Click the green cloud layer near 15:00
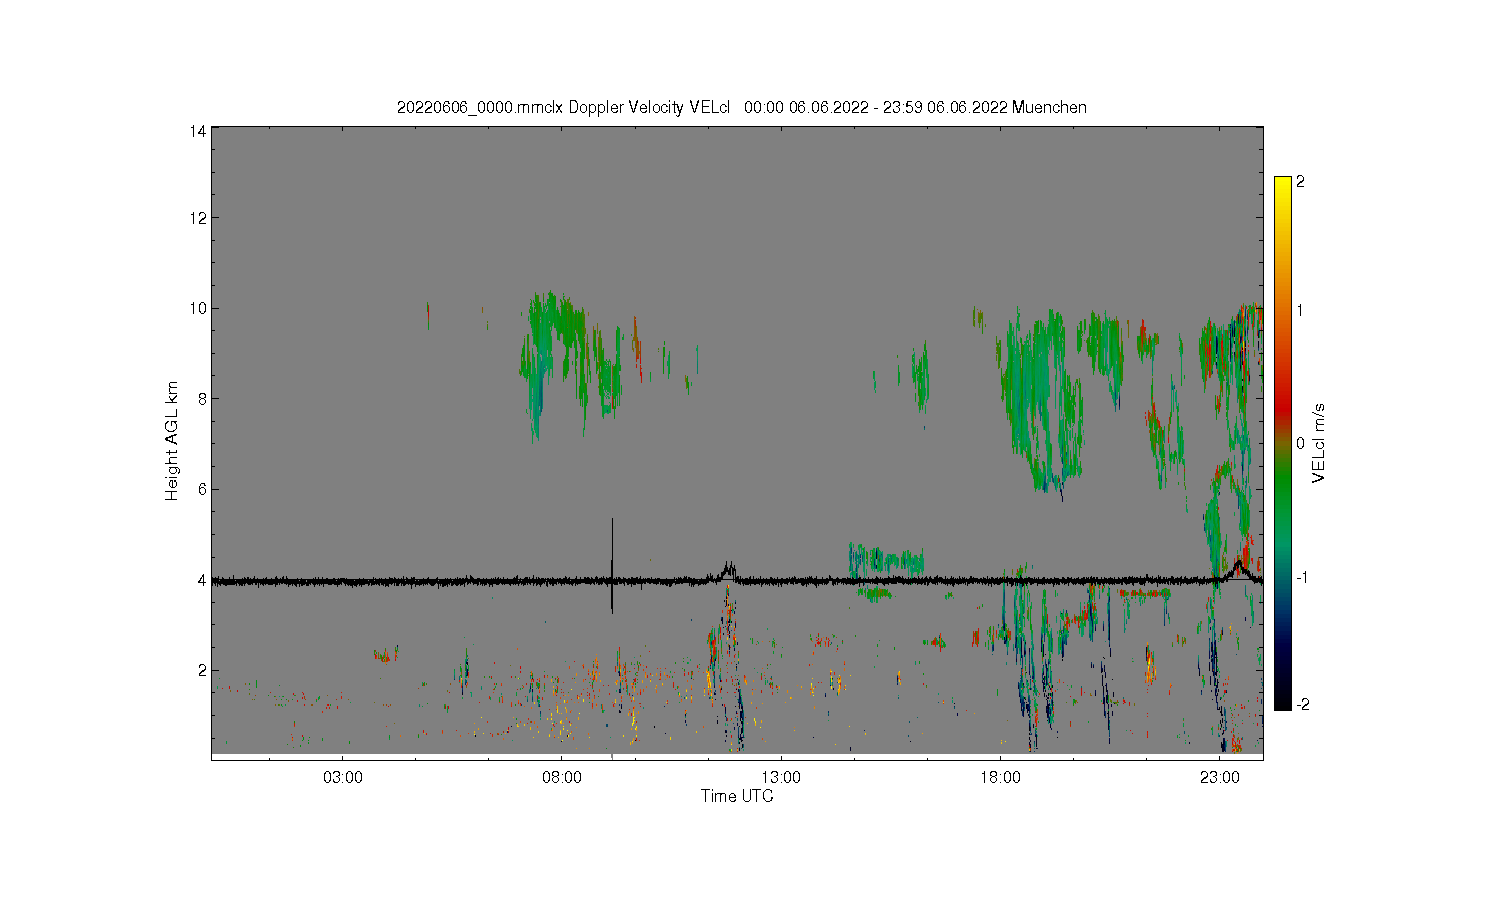The height and width of the screenshot is (900, 1500). pos(886,560)
